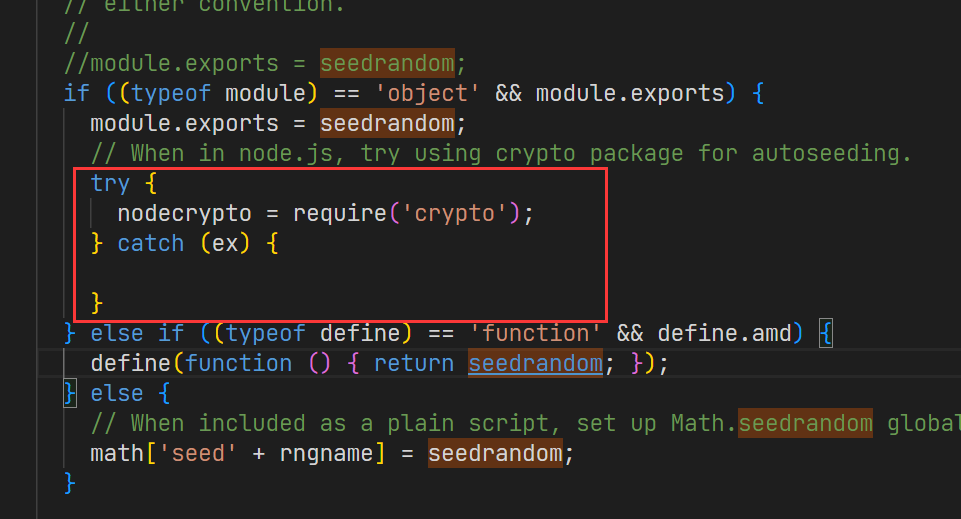This screenshot has width=961, height=519.
Task: Click the catch keyword
Action: coord(150,243)
